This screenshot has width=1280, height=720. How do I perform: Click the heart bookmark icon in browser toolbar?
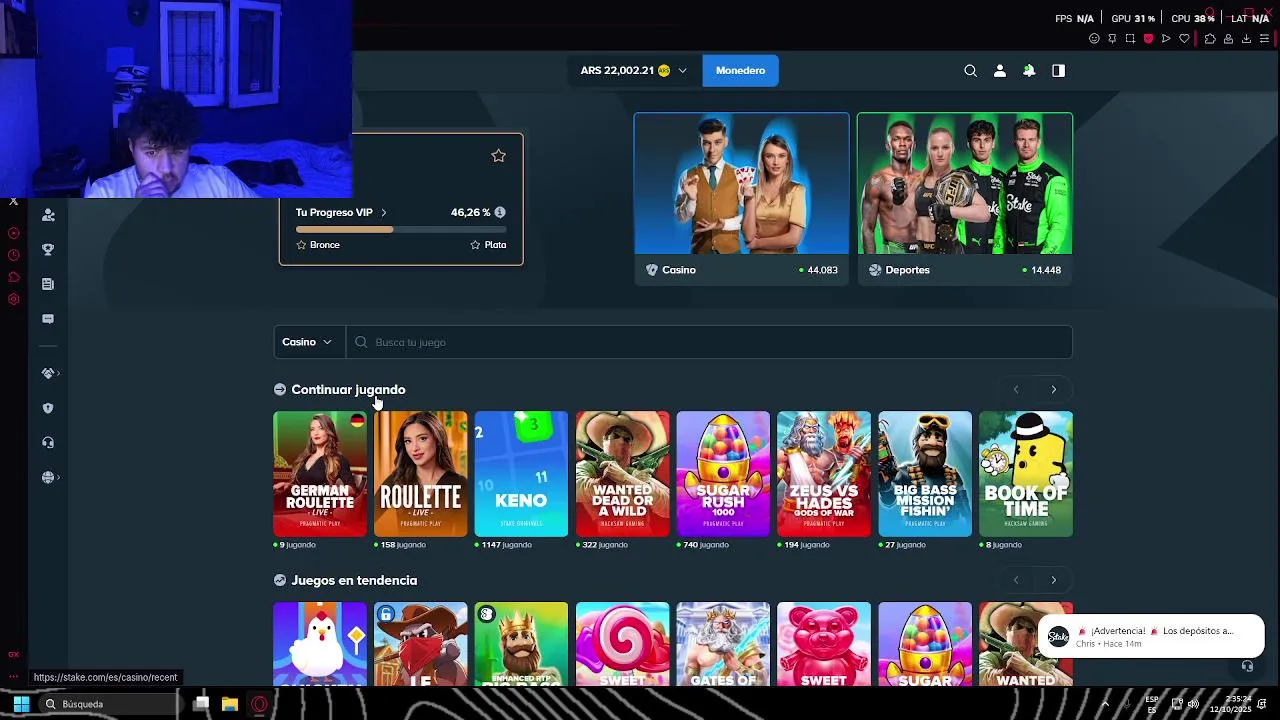click(x=1184, y=38)
